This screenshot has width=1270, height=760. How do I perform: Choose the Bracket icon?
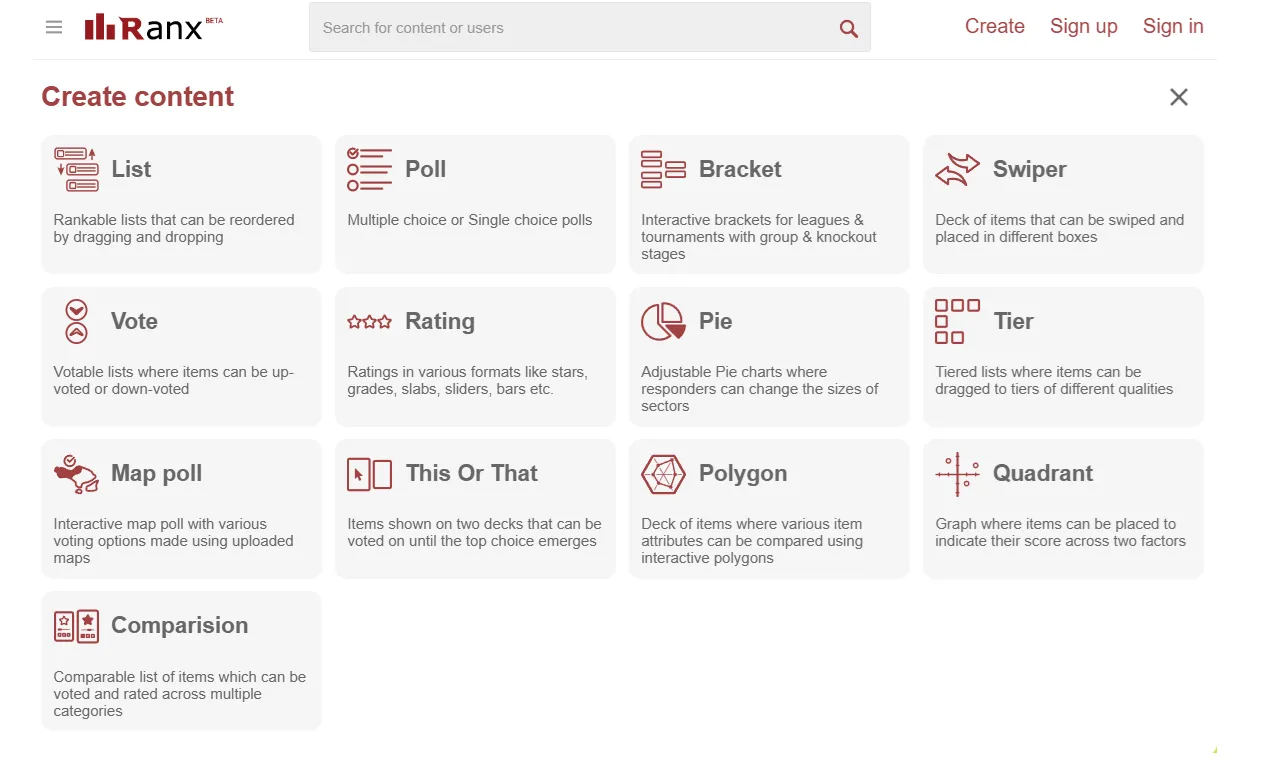click(663, 169)
